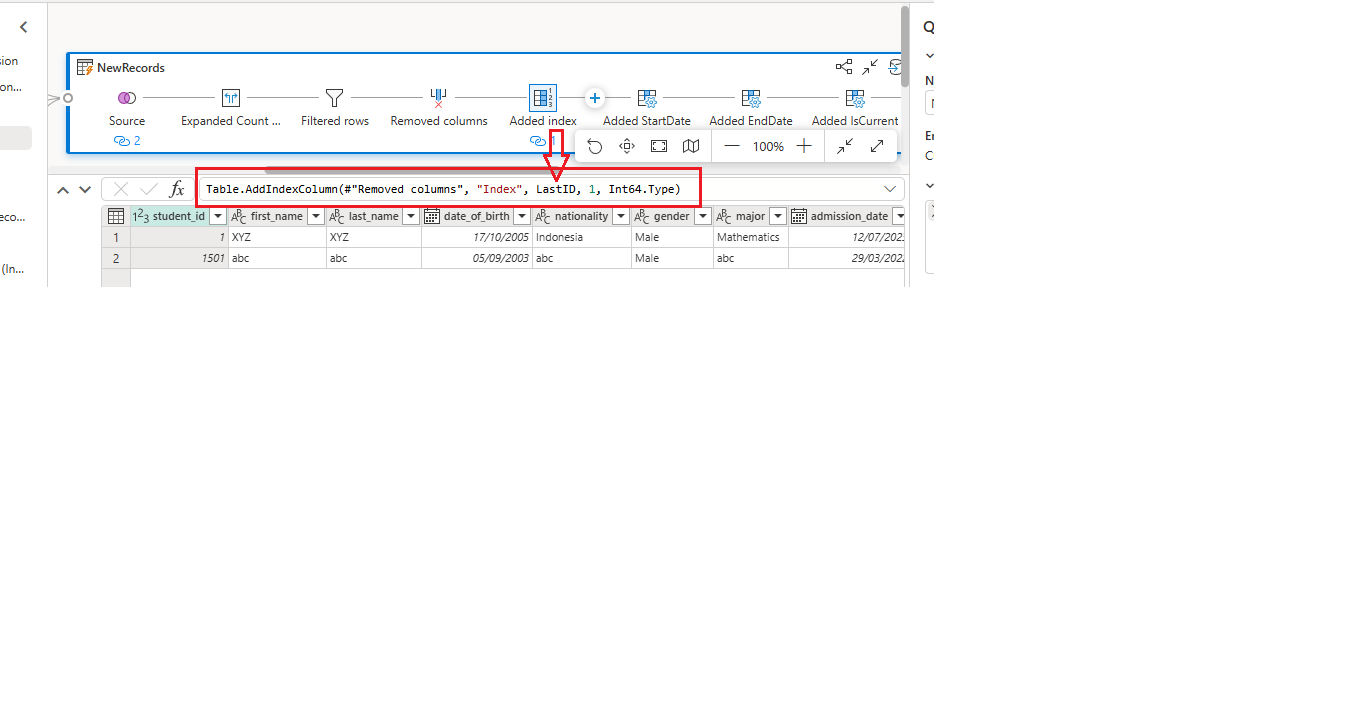Change admission_date data type icon
Screen dimensions: 1364x724
[799, 216]
